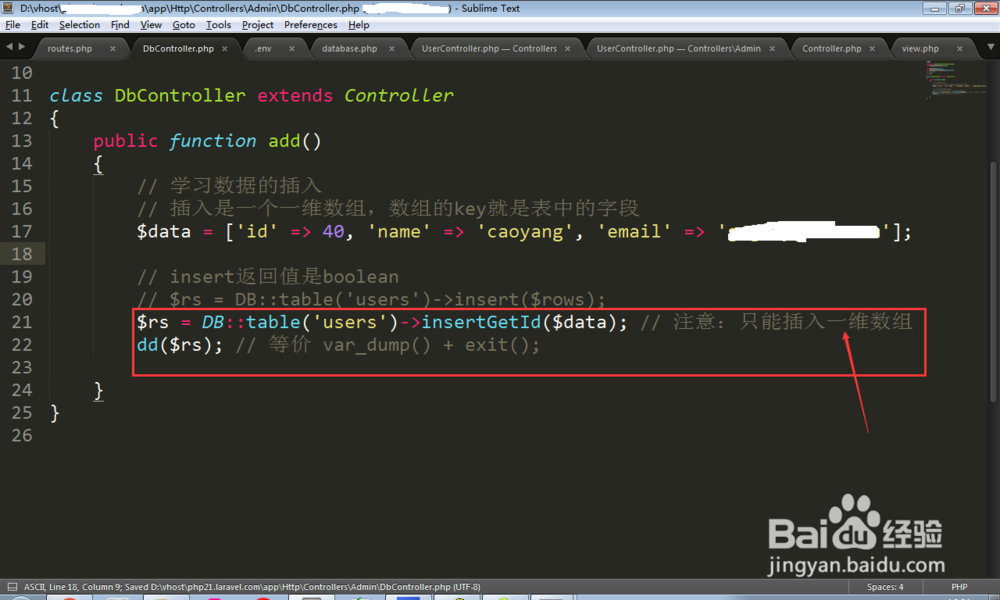Switch to the routes.php tab

click(x=70, y=48)
